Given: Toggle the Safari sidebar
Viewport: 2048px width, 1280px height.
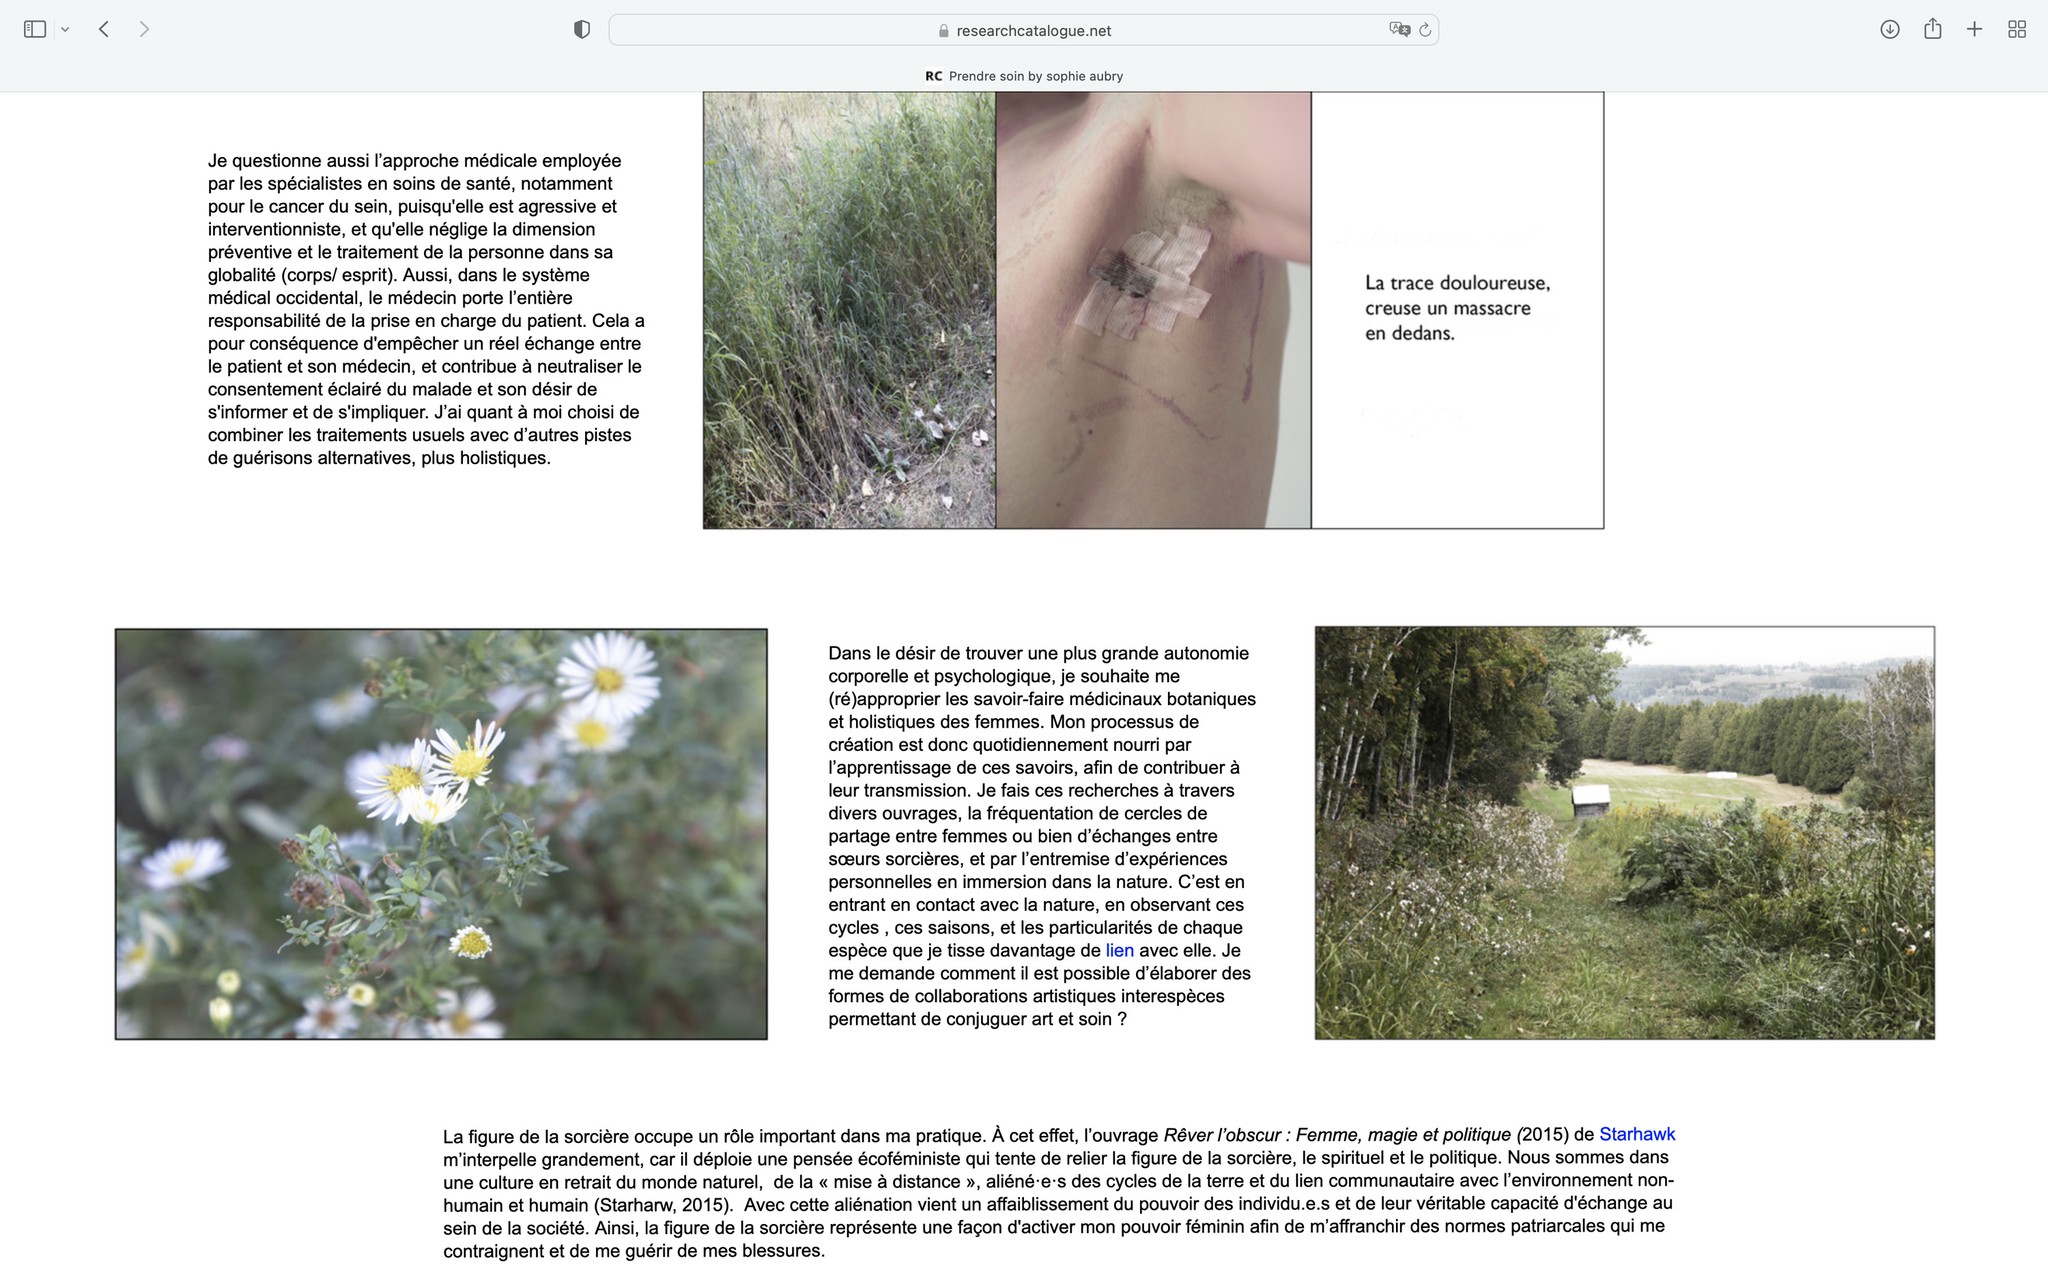Looking at the screenshot, I should pos(35,29).
